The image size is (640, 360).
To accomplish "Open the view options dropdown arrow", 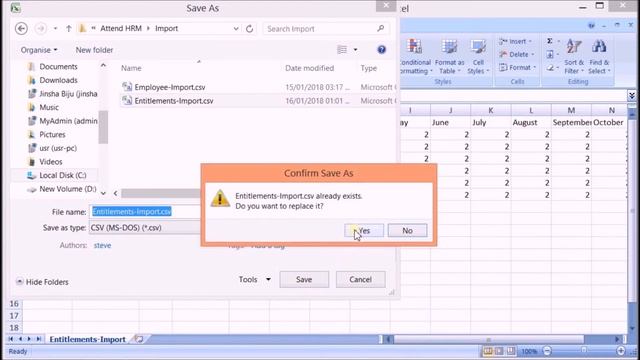I will click(x=356, y=50).
